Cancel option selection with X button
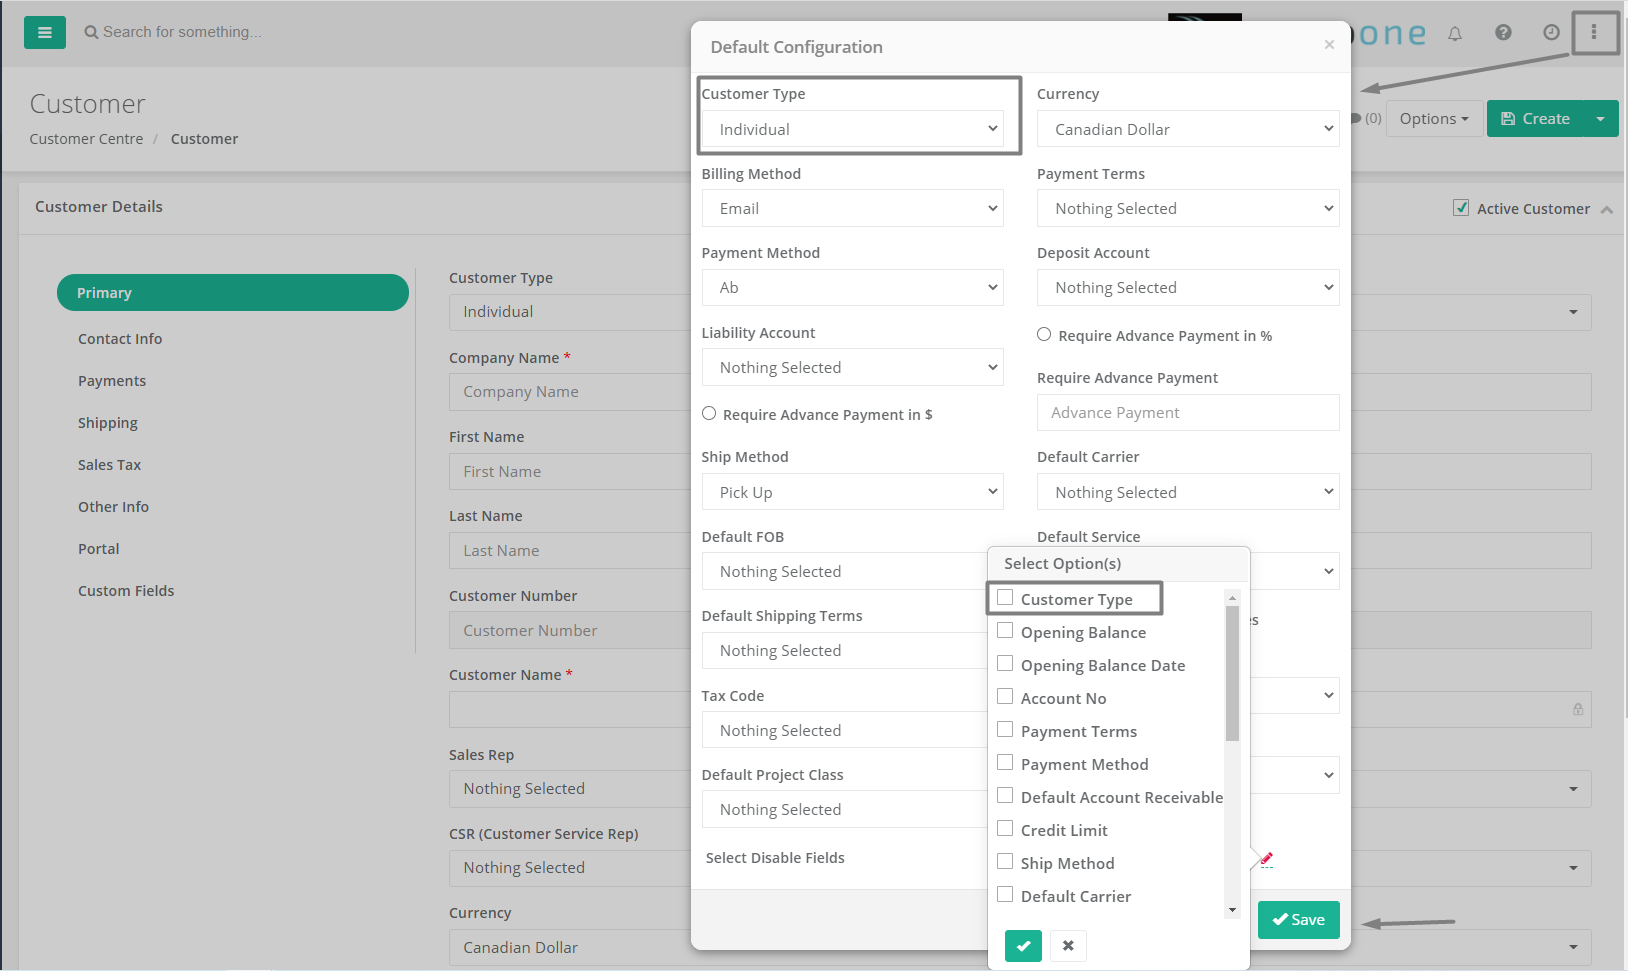The height and width of the screenshot is (971, 1628). (1068, 945)
